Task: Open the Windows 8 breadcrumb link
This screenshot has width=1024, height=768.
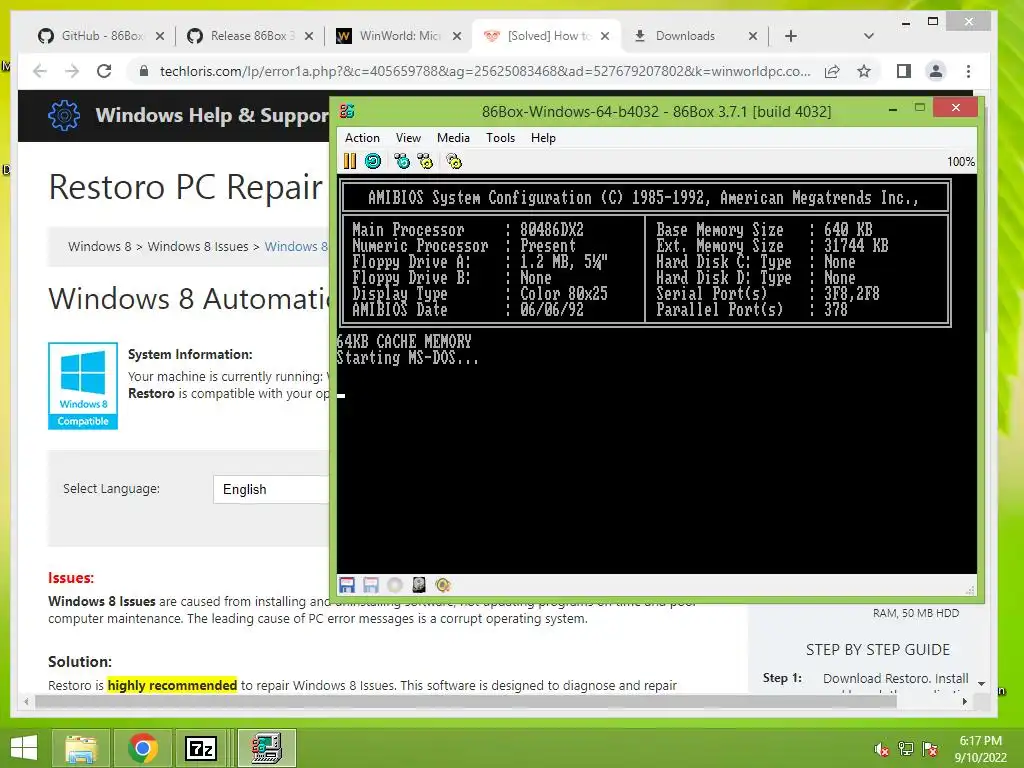Action: [x=99, y=246]
